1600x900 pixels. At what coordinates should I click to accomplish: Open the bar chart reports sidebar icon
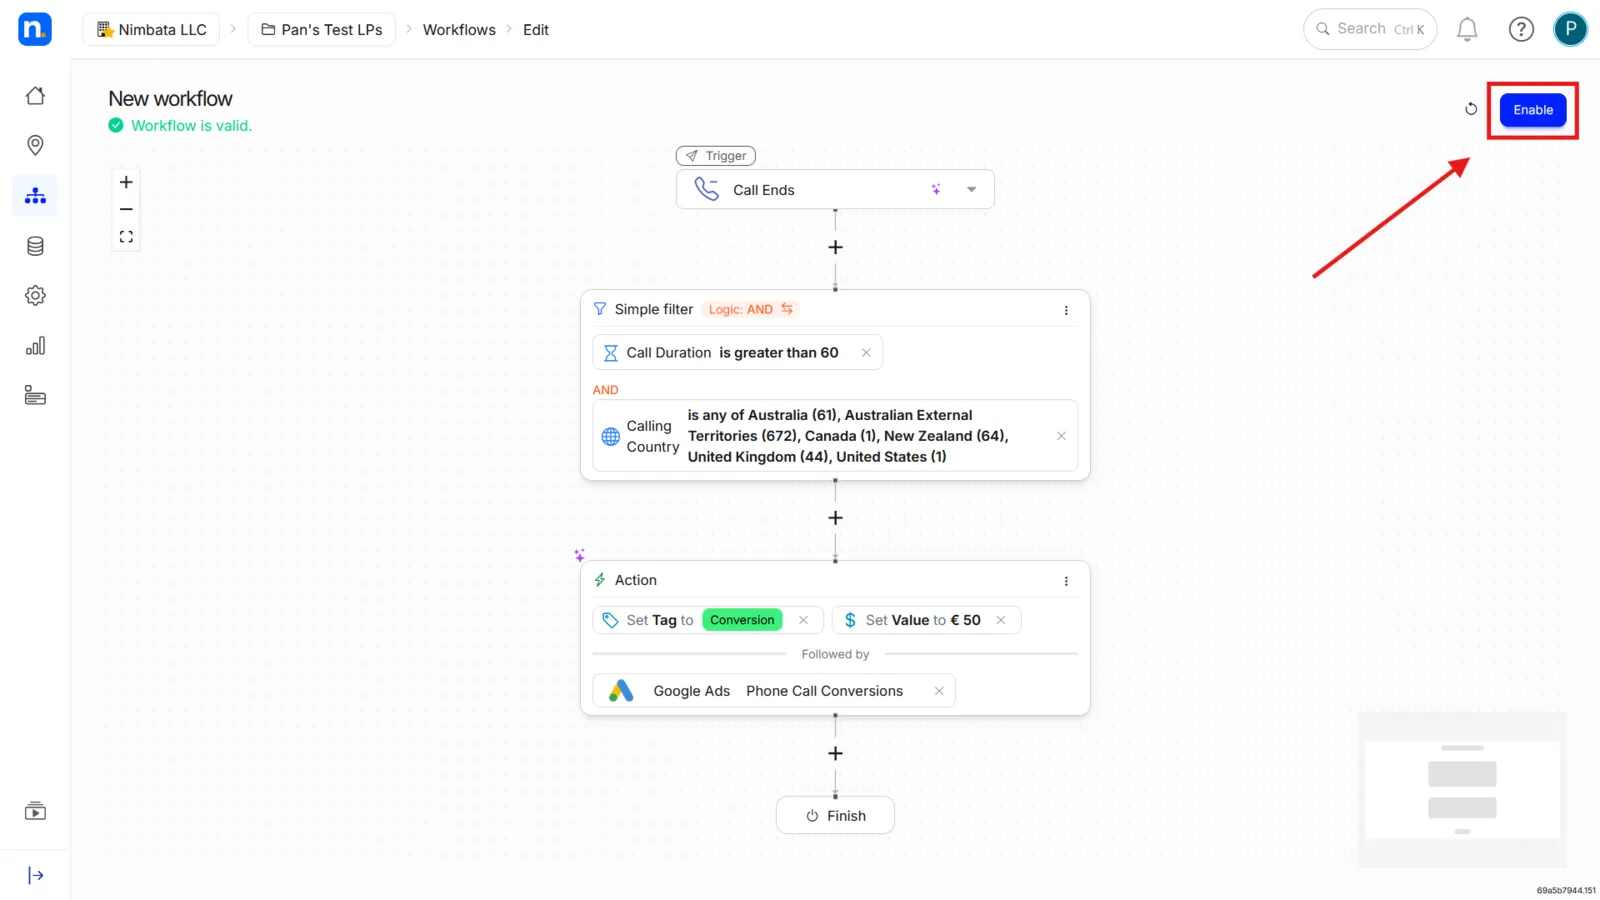pyautogui.click(x=35, y=346)
